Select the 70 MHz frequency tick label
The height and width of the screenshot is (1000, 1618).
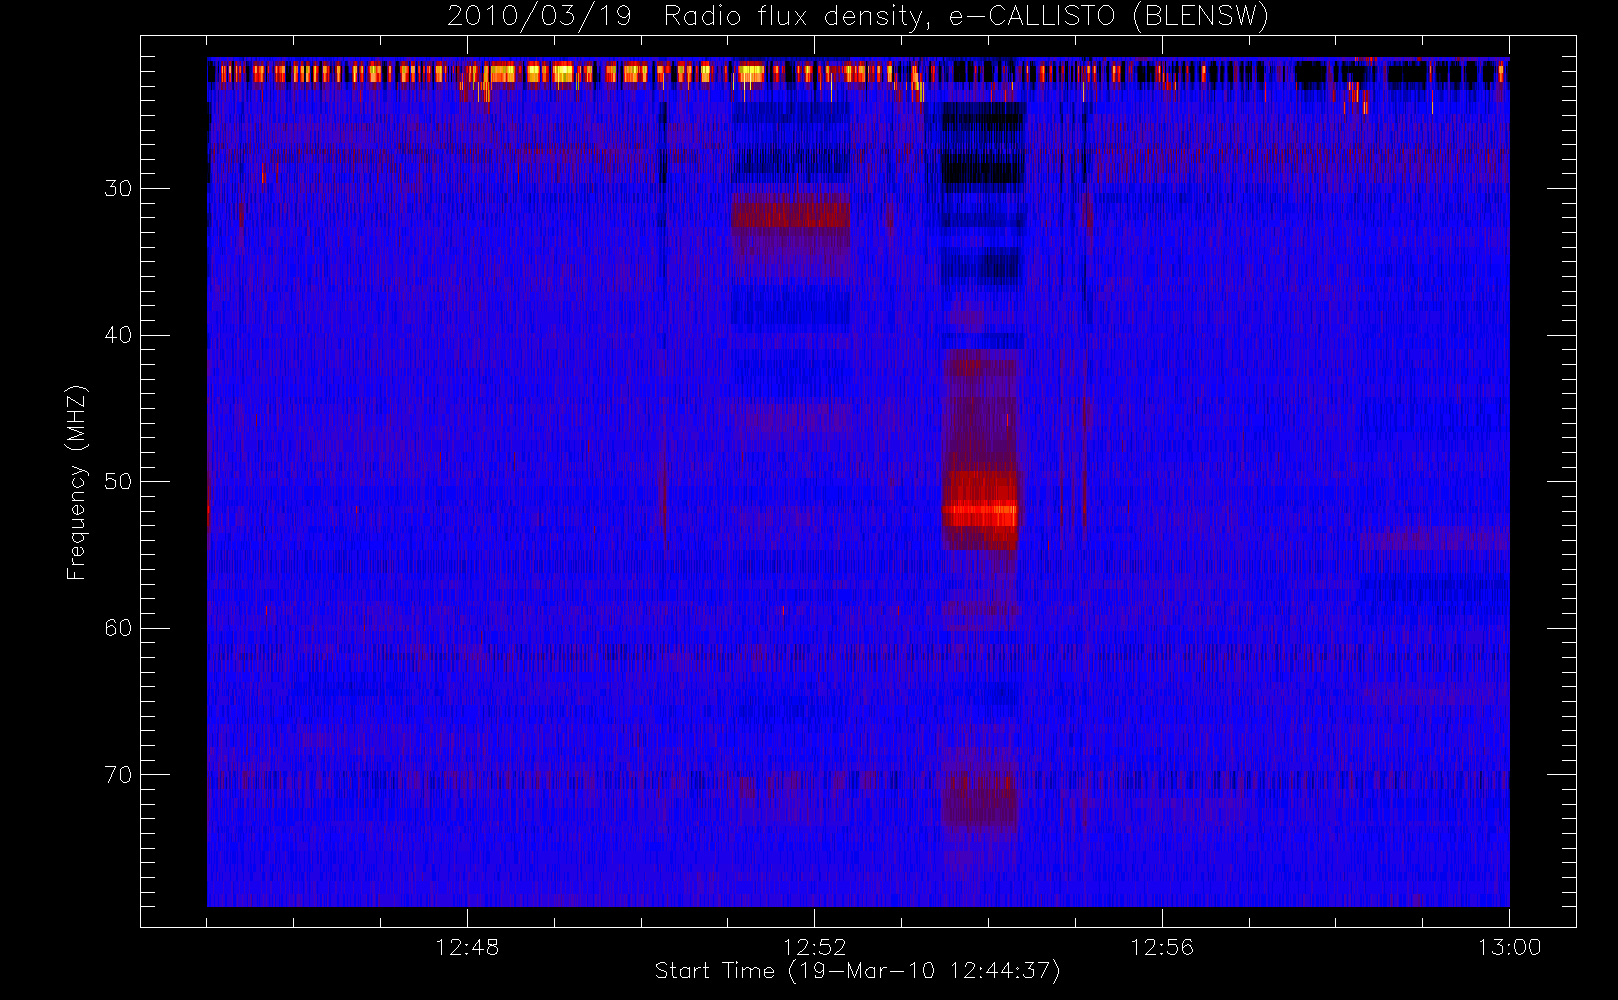(117, 775)
